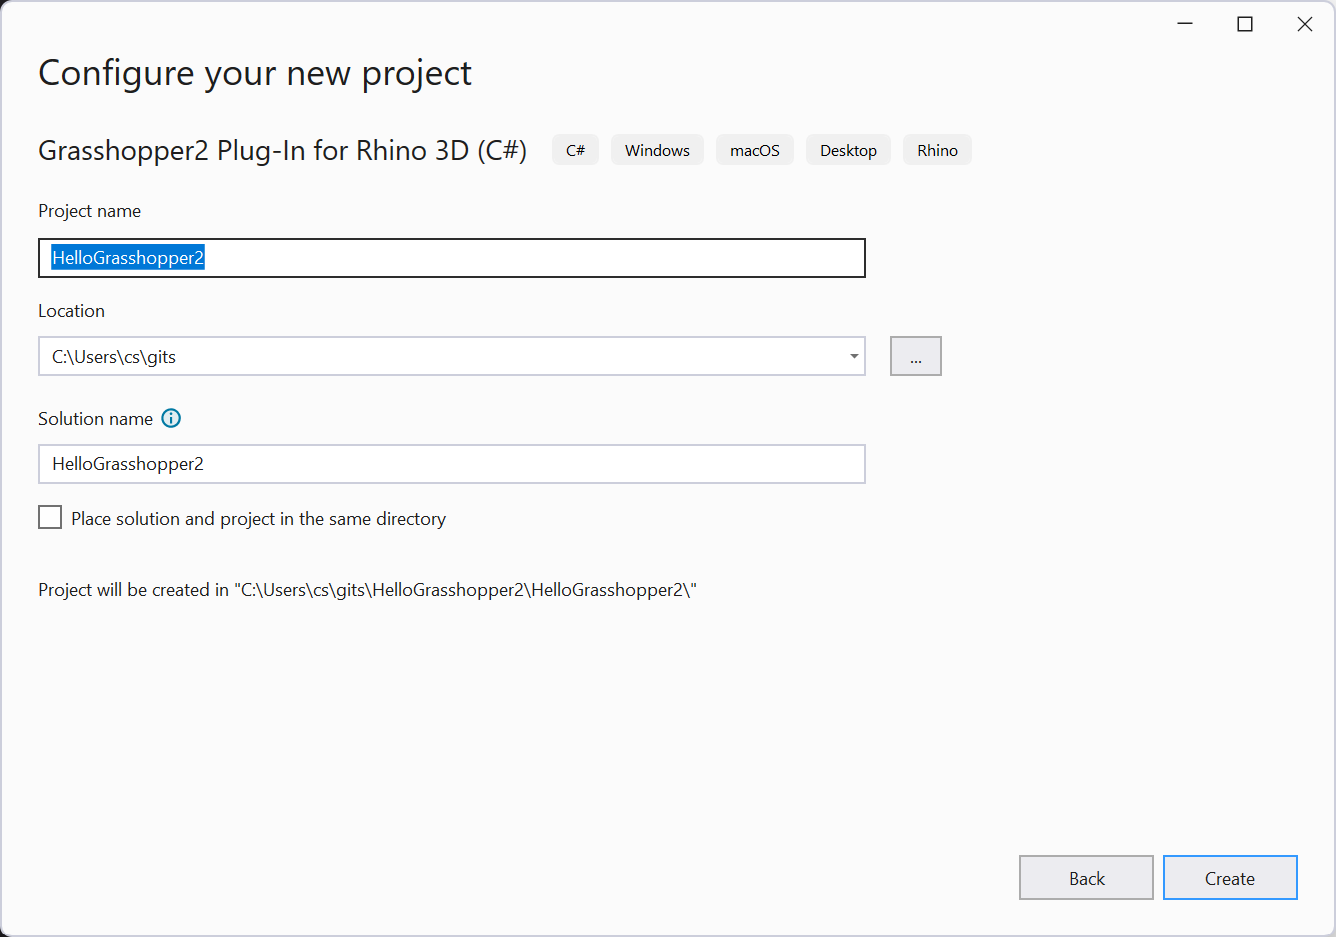The width and height of the screenshot is (1336, 937).
Task: Click the Solution name info icon
Action: (171, 418)
